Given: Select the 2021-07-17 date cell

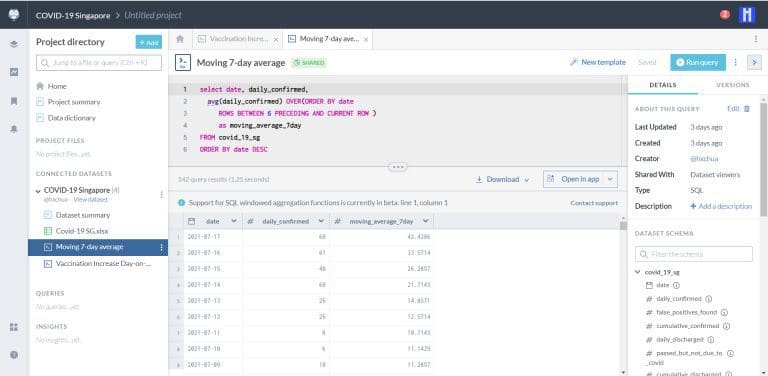Looking at the screenshot, I should click(x=213, y=237).
